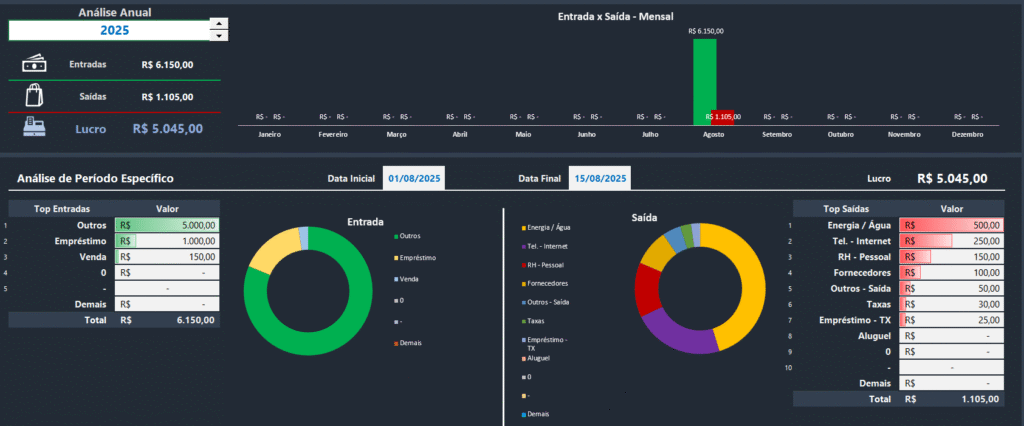
Task: Select the red RH - Pessoal legend marker
Action: (522, 264)
